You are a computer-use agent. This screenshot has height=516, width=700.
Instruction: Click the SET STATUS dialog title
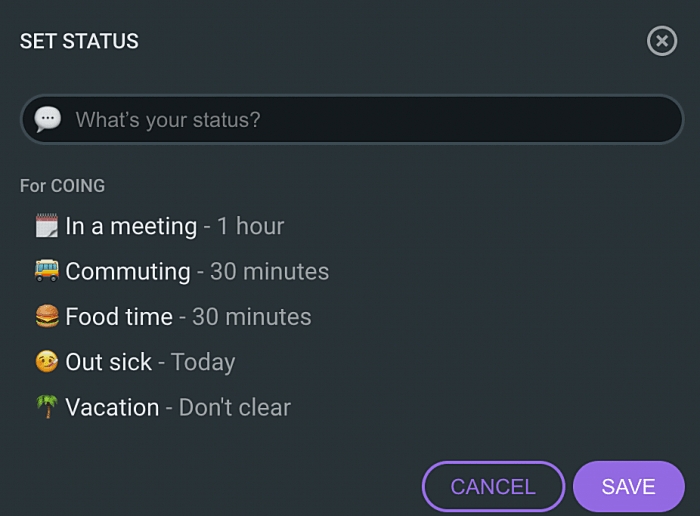(x=79, y=41)
